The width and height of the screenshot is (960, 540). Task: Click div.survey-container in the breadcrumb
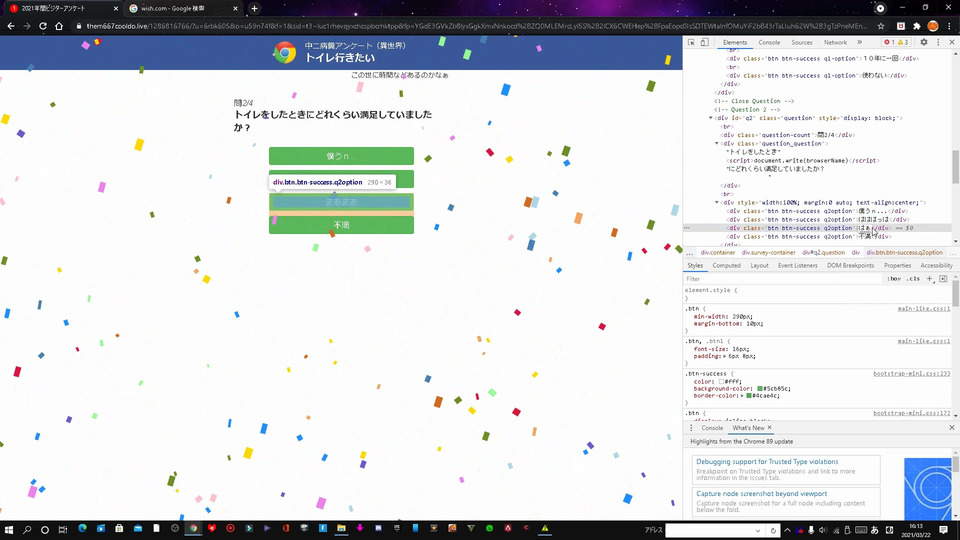coord(768,252)
